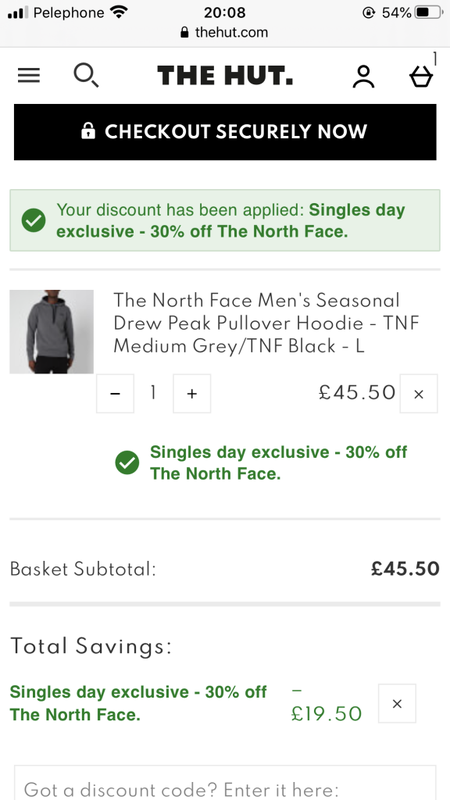This screenshot has width=450, height=800.
Task: Open the hamburger navigation menu
Action: point(29,76)
